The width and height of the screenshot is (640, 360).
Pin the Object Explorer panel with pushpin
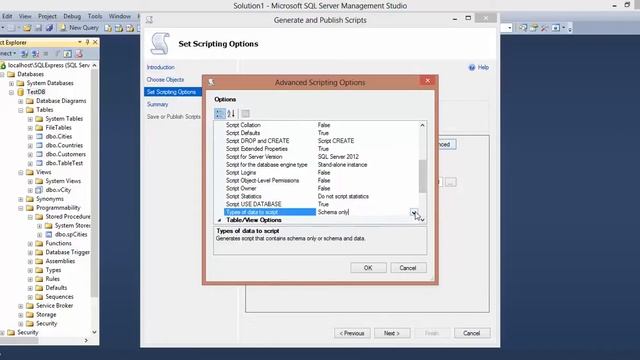[x=87, y=42]
